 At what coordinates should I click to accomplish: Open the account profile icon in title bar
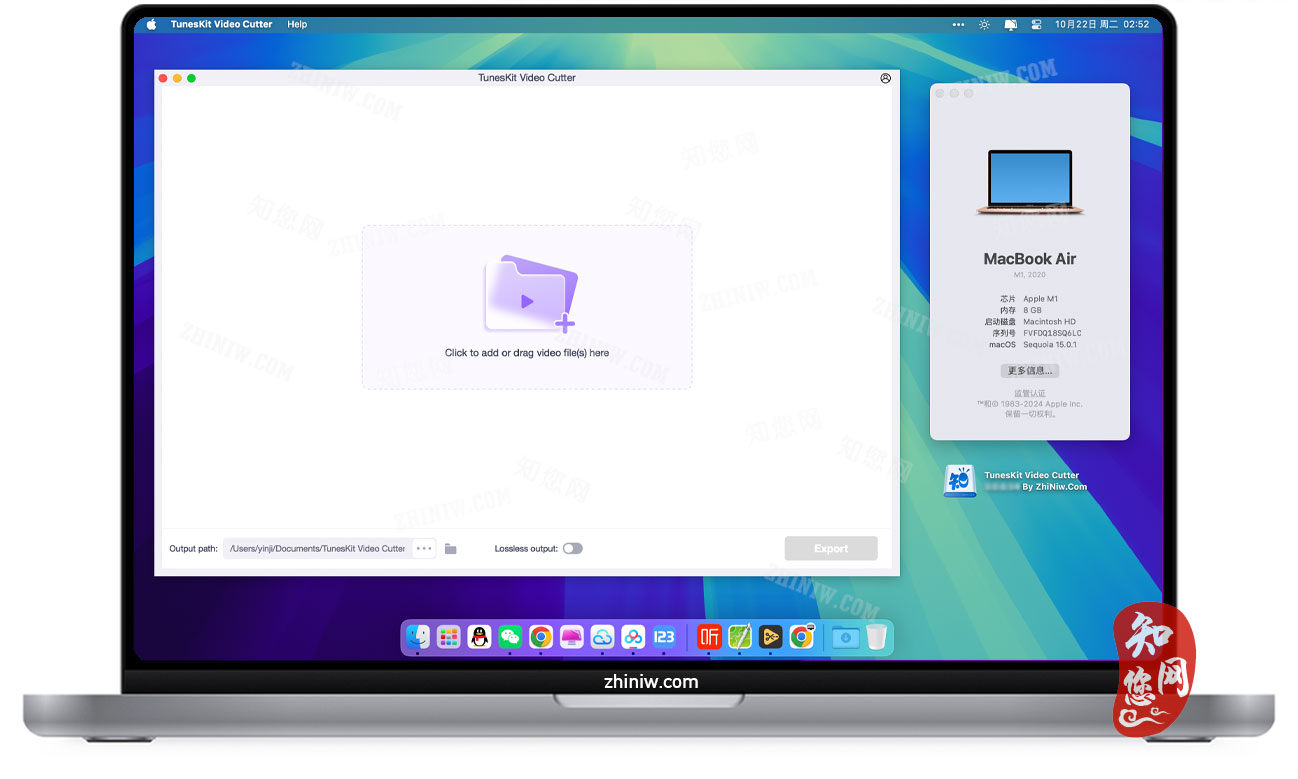885,78
